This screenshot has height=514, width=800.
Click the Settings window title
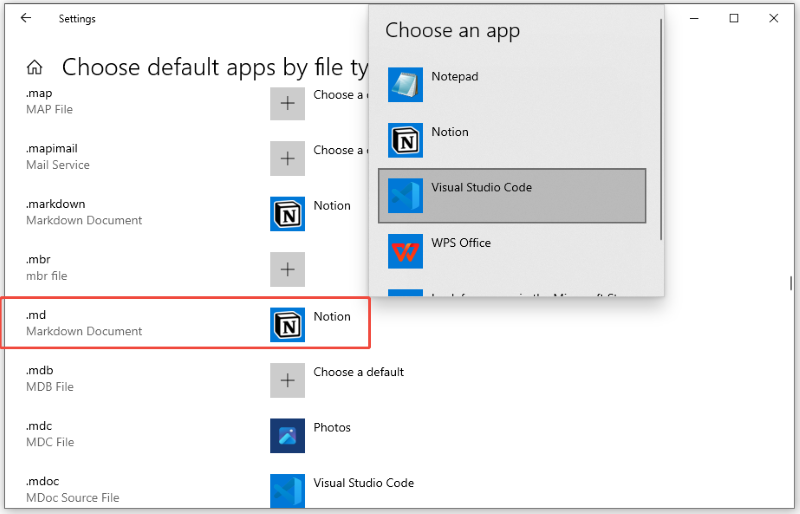(x=77, y=19)
